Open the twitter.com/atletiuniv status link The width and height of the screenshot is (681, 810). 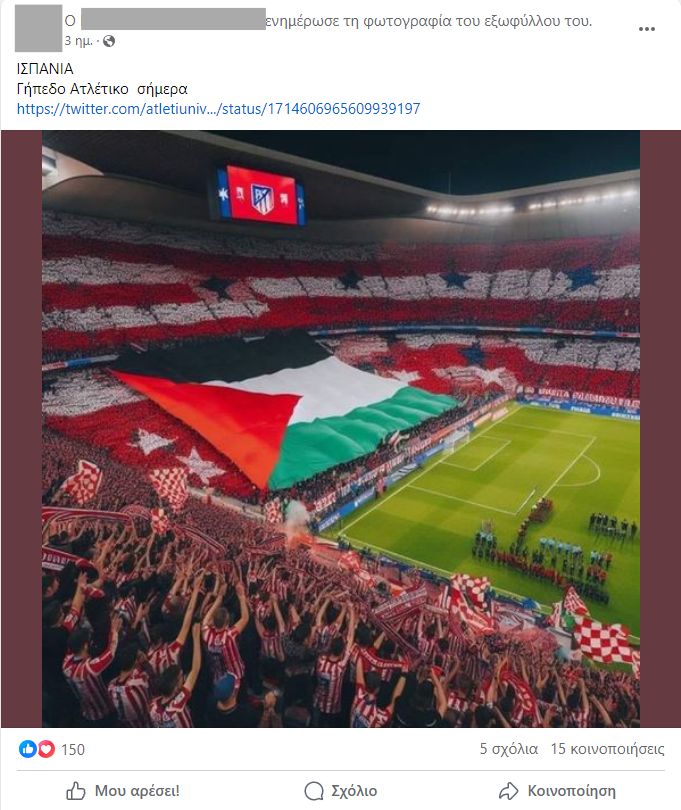pyautogui.click(x=219, y=109)
